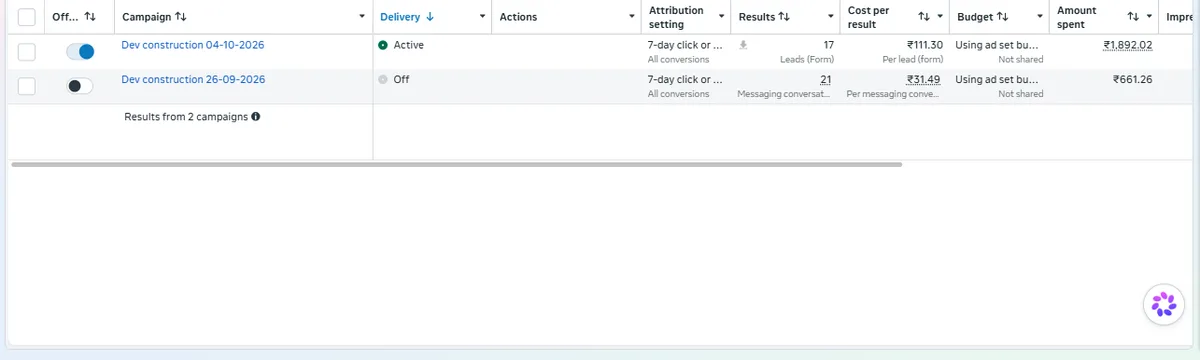Click 'Off' delivery status text
The image size is (1200, 360).
coord(401,79)
